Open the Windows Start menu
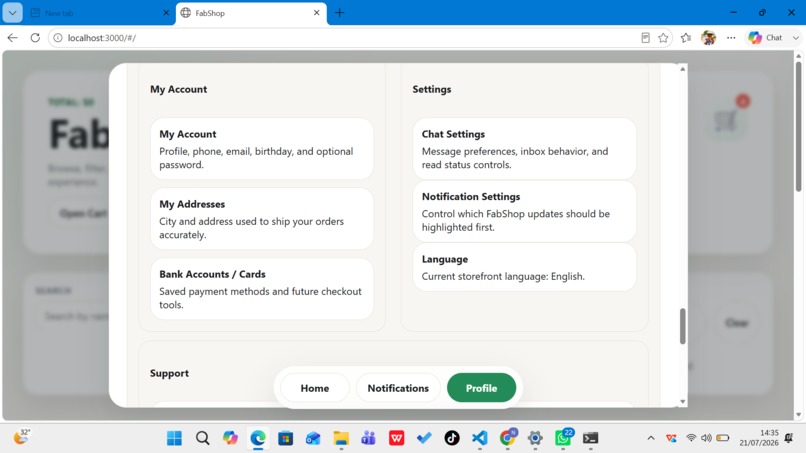Image resolution: width=806 pixels, height=453 pixels. [x=174, y=438]
